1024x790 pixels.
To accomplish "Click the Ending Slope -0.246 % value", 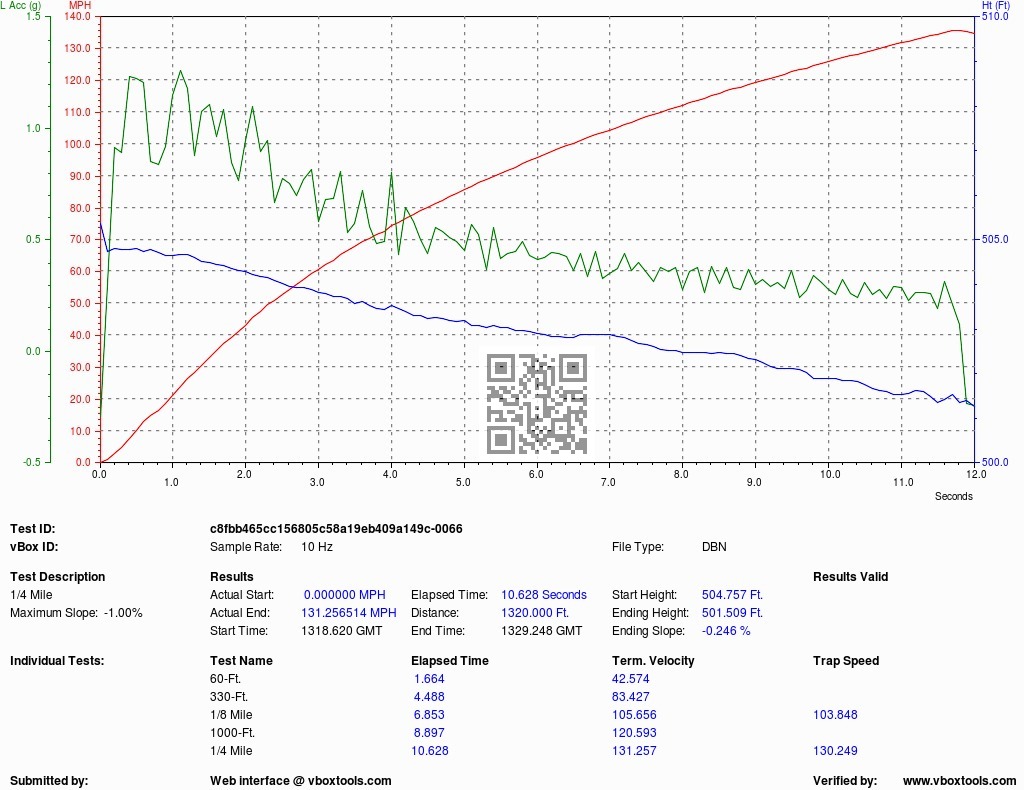I will [x=726, y=631].
